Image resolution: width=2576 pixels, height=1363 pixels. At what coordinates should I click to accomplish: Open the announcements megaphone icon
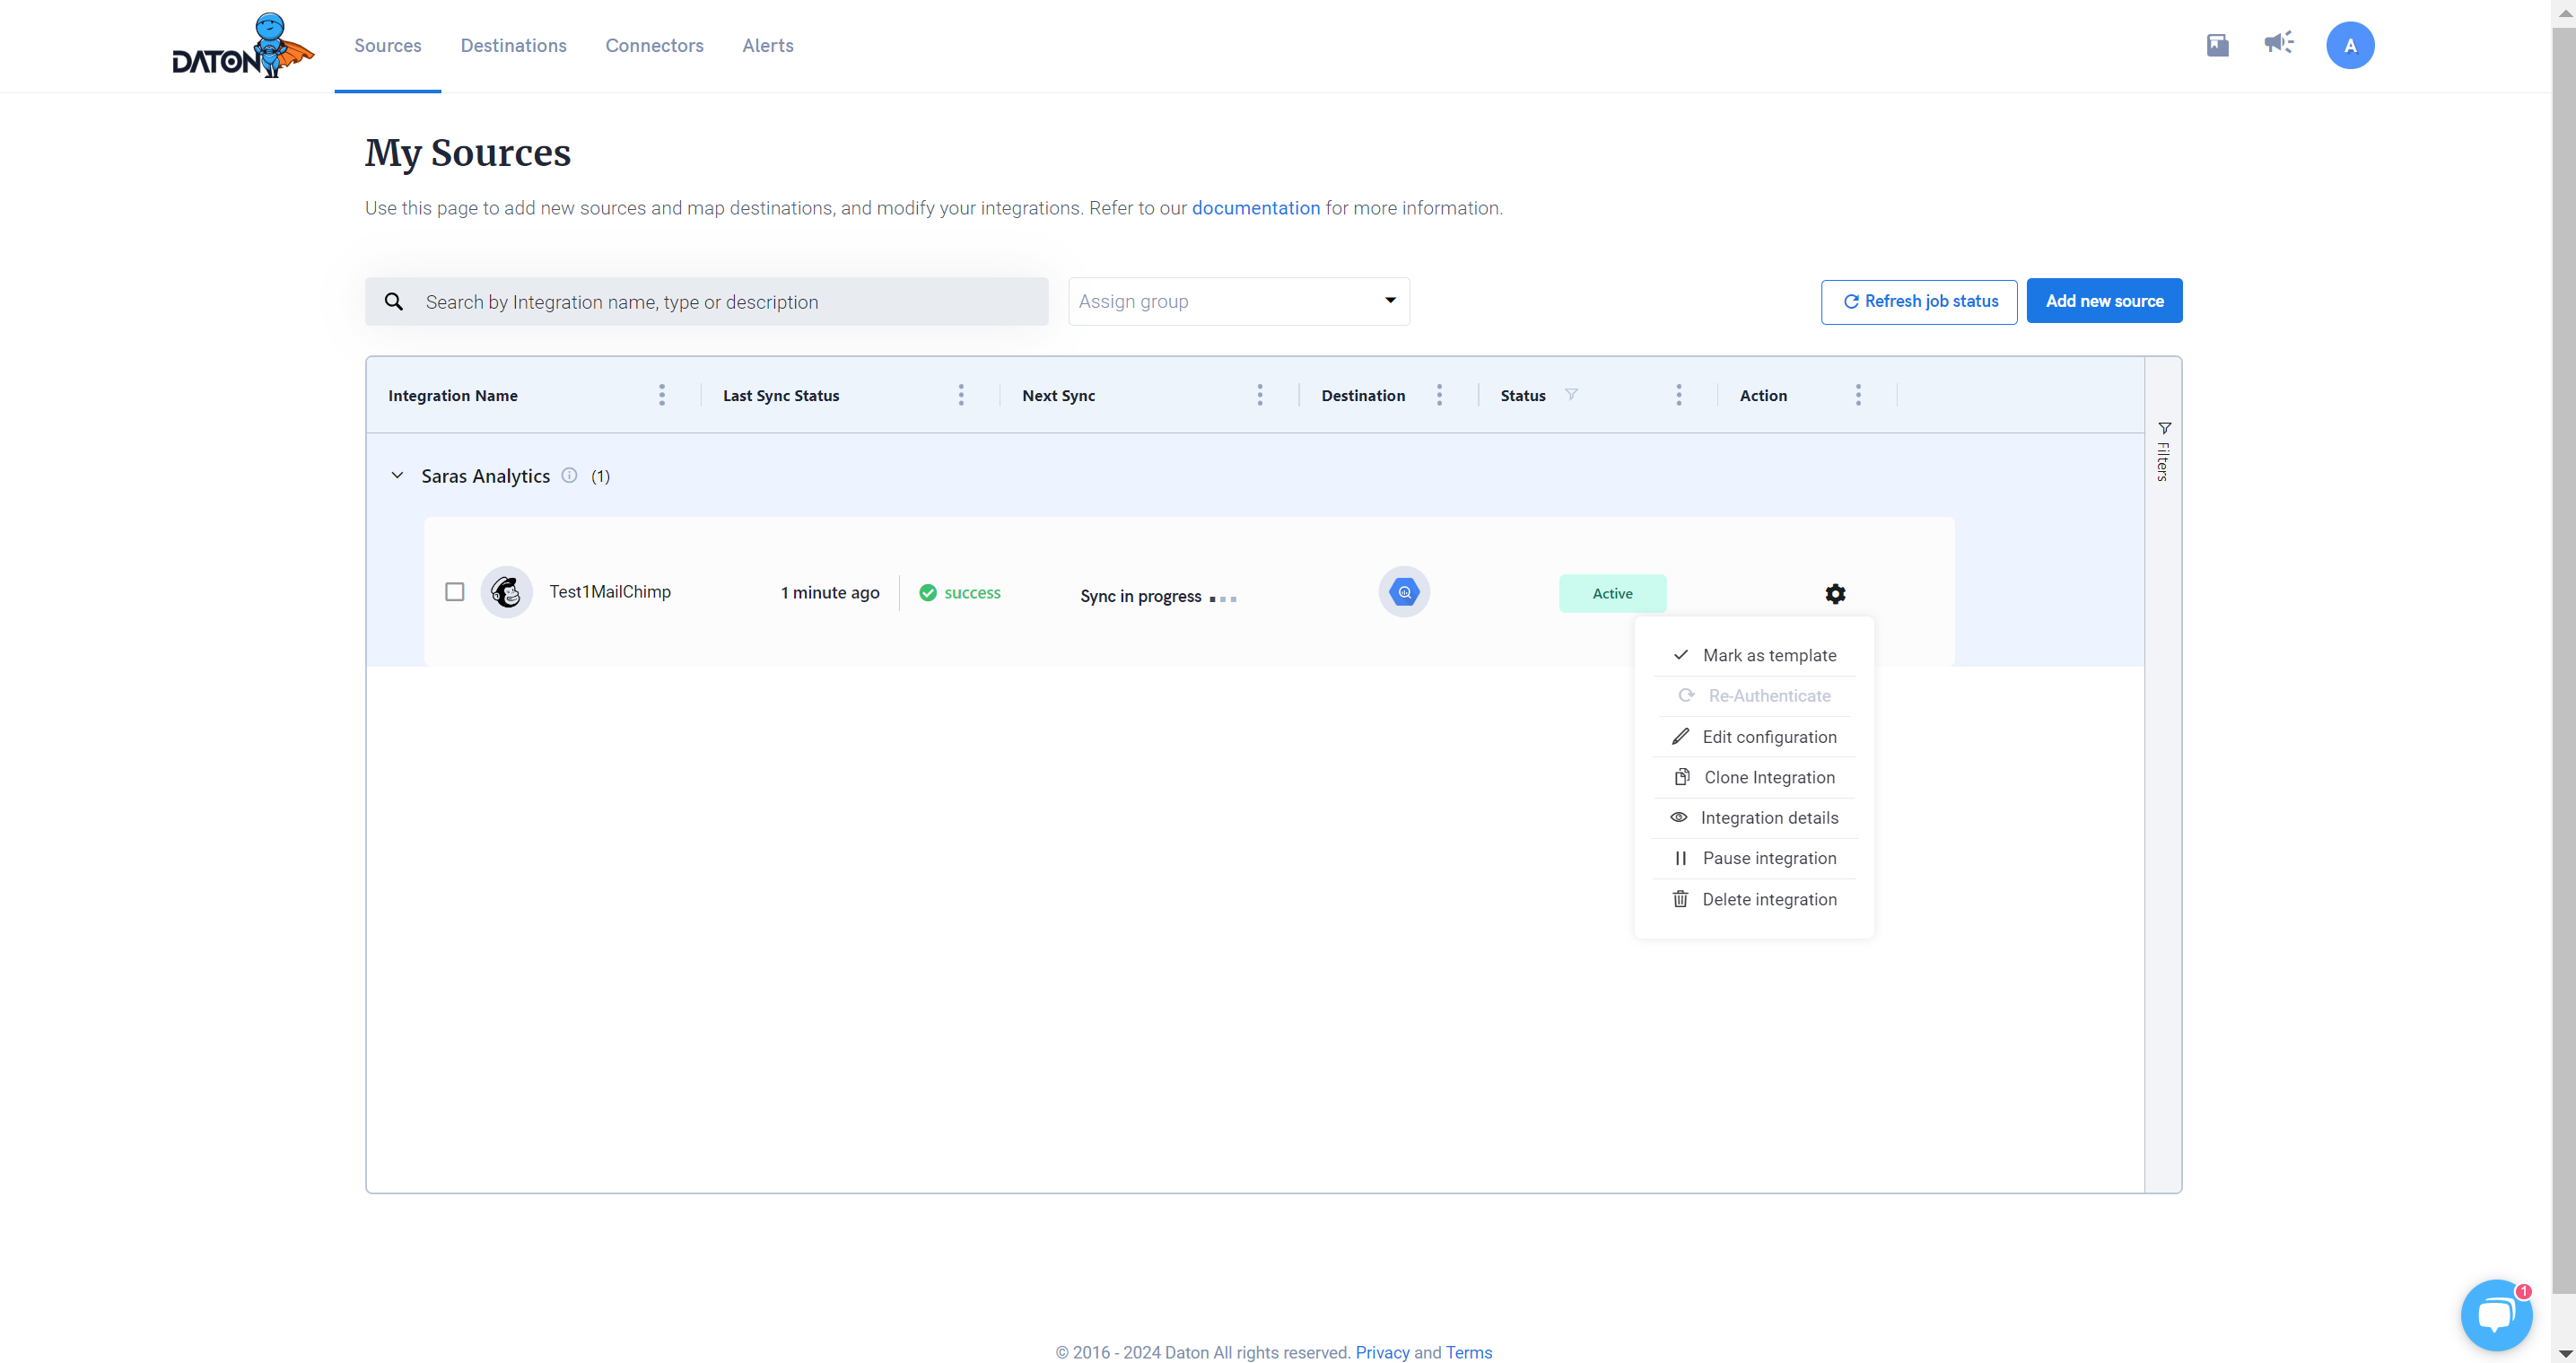(x=2278, y=43)
